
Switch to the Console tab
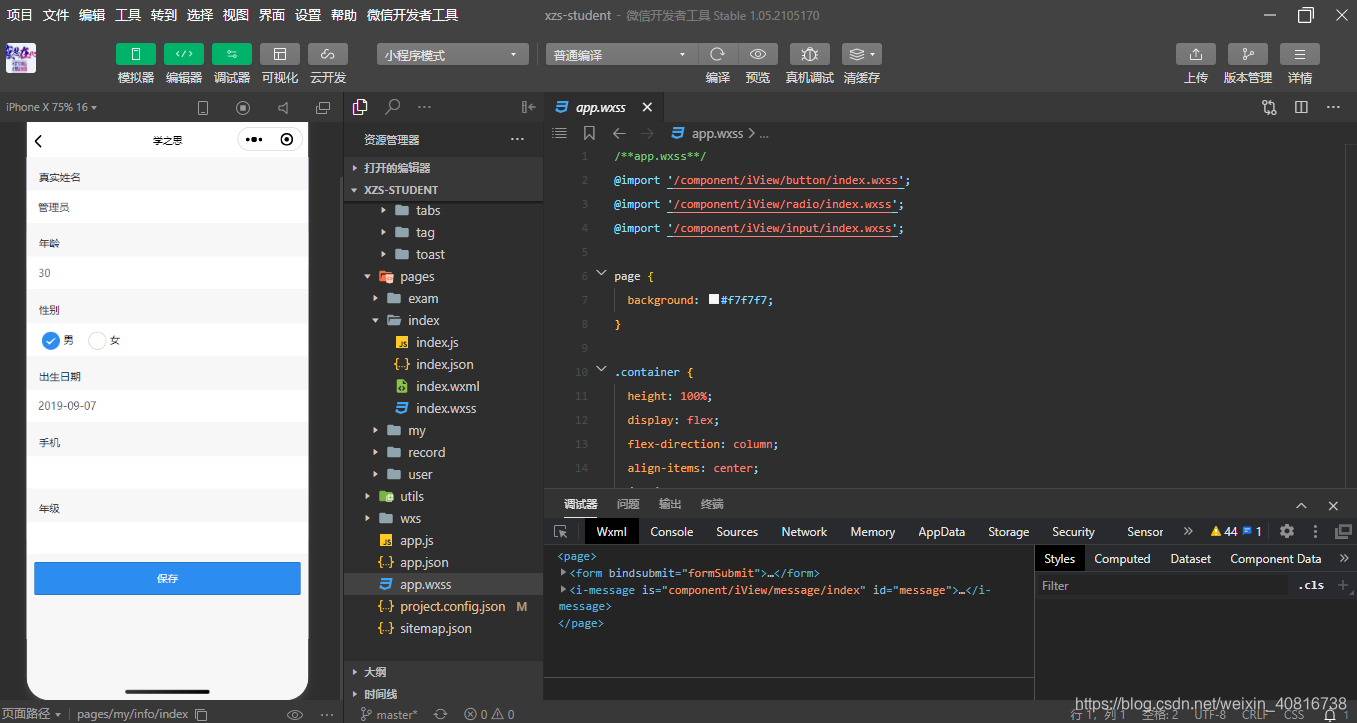pos(672,532)
